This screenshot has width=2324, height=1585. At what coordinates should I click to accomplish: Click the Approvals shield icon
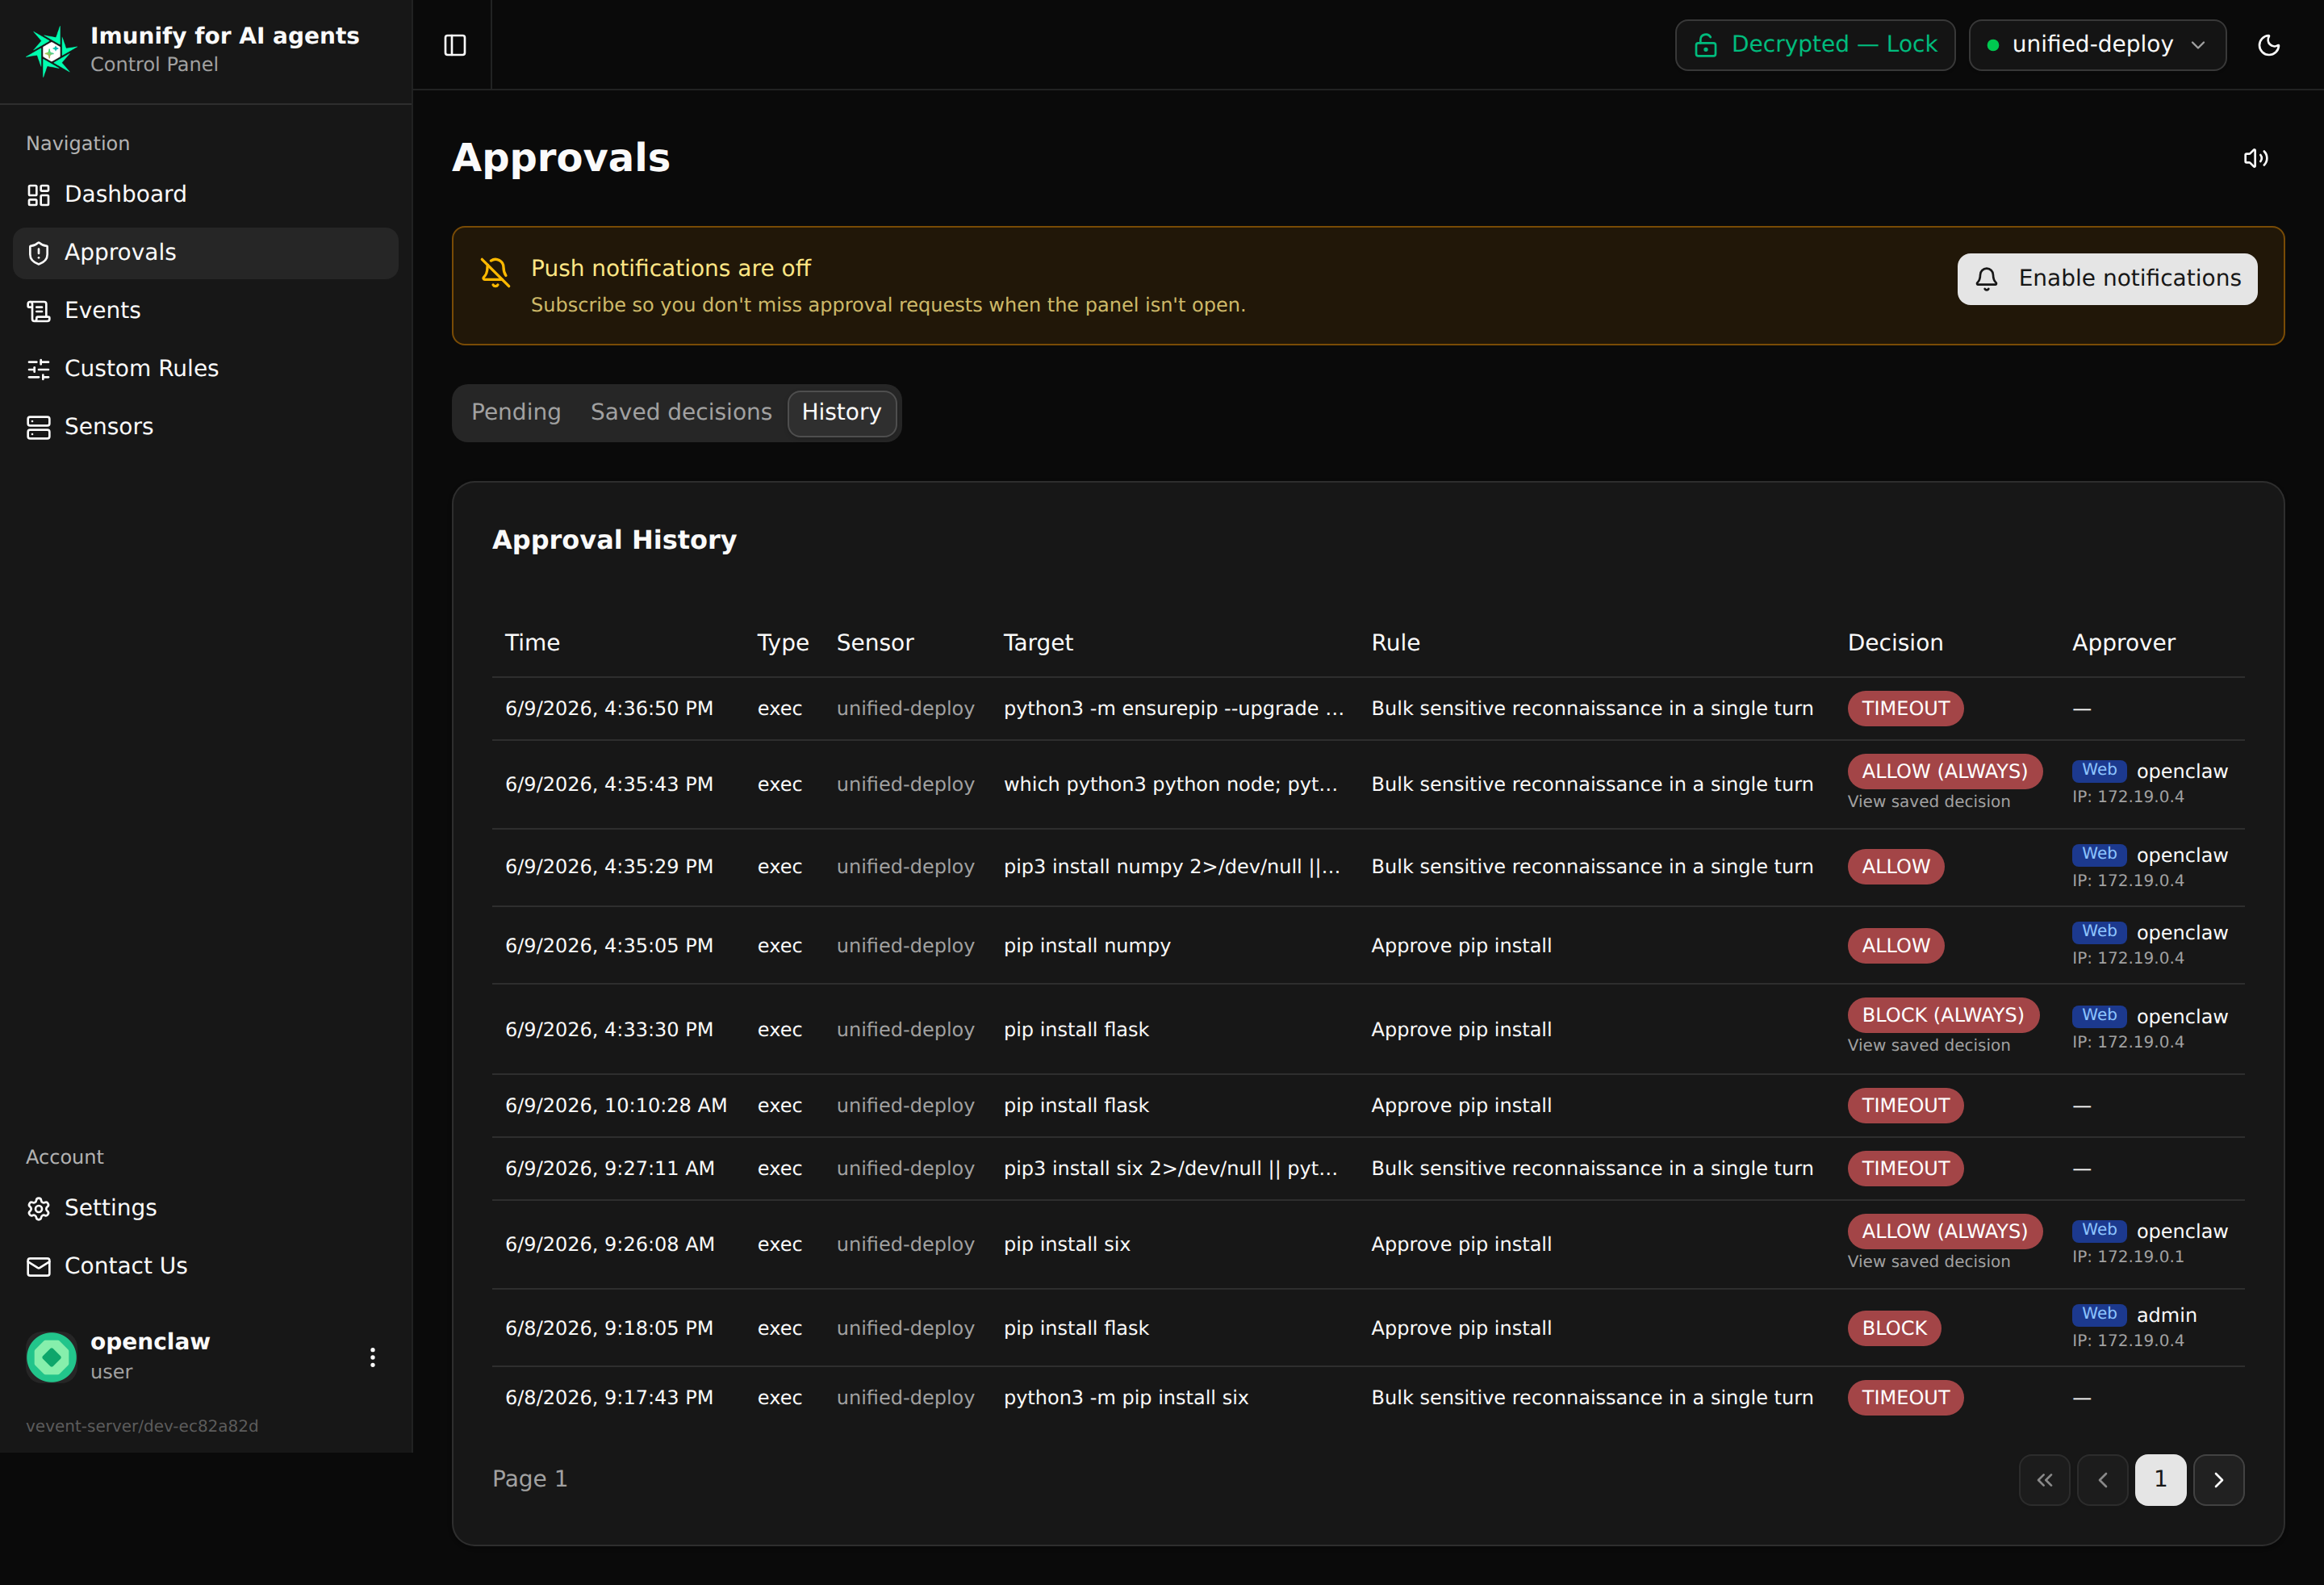point(39,253)
